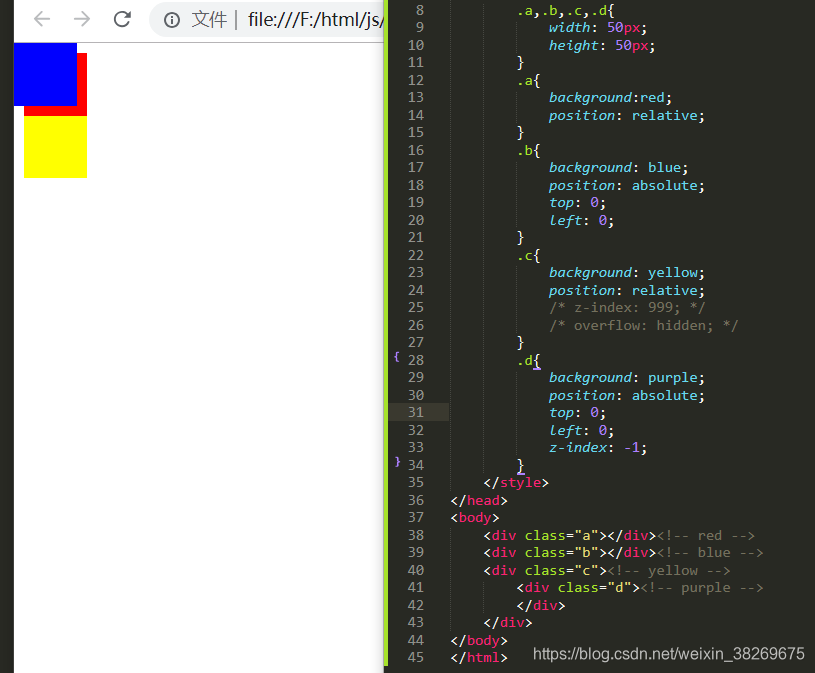Click '.a,.b,.c,.d{' selector on line 8
815x673 pixels.
point(566,10)
